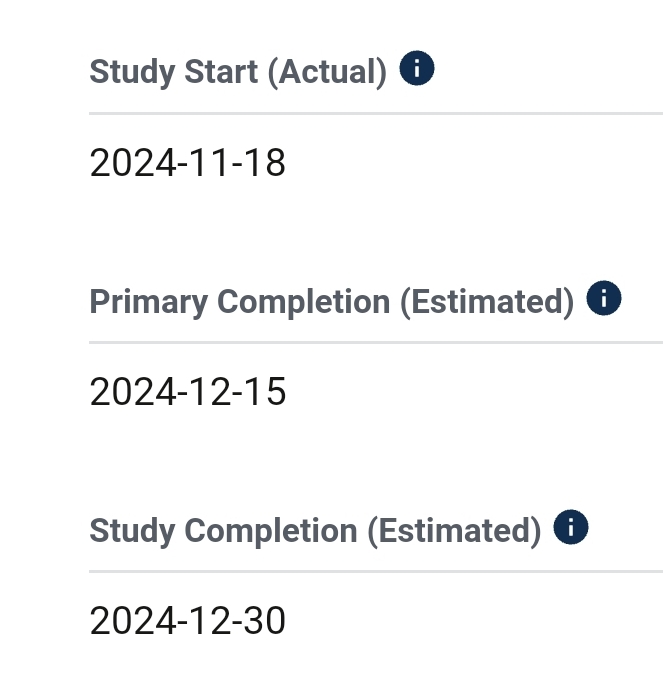Select the Study Completion (Estimated) heading
This screenshot has width=663, height=683.
click(x=315, y=531)
